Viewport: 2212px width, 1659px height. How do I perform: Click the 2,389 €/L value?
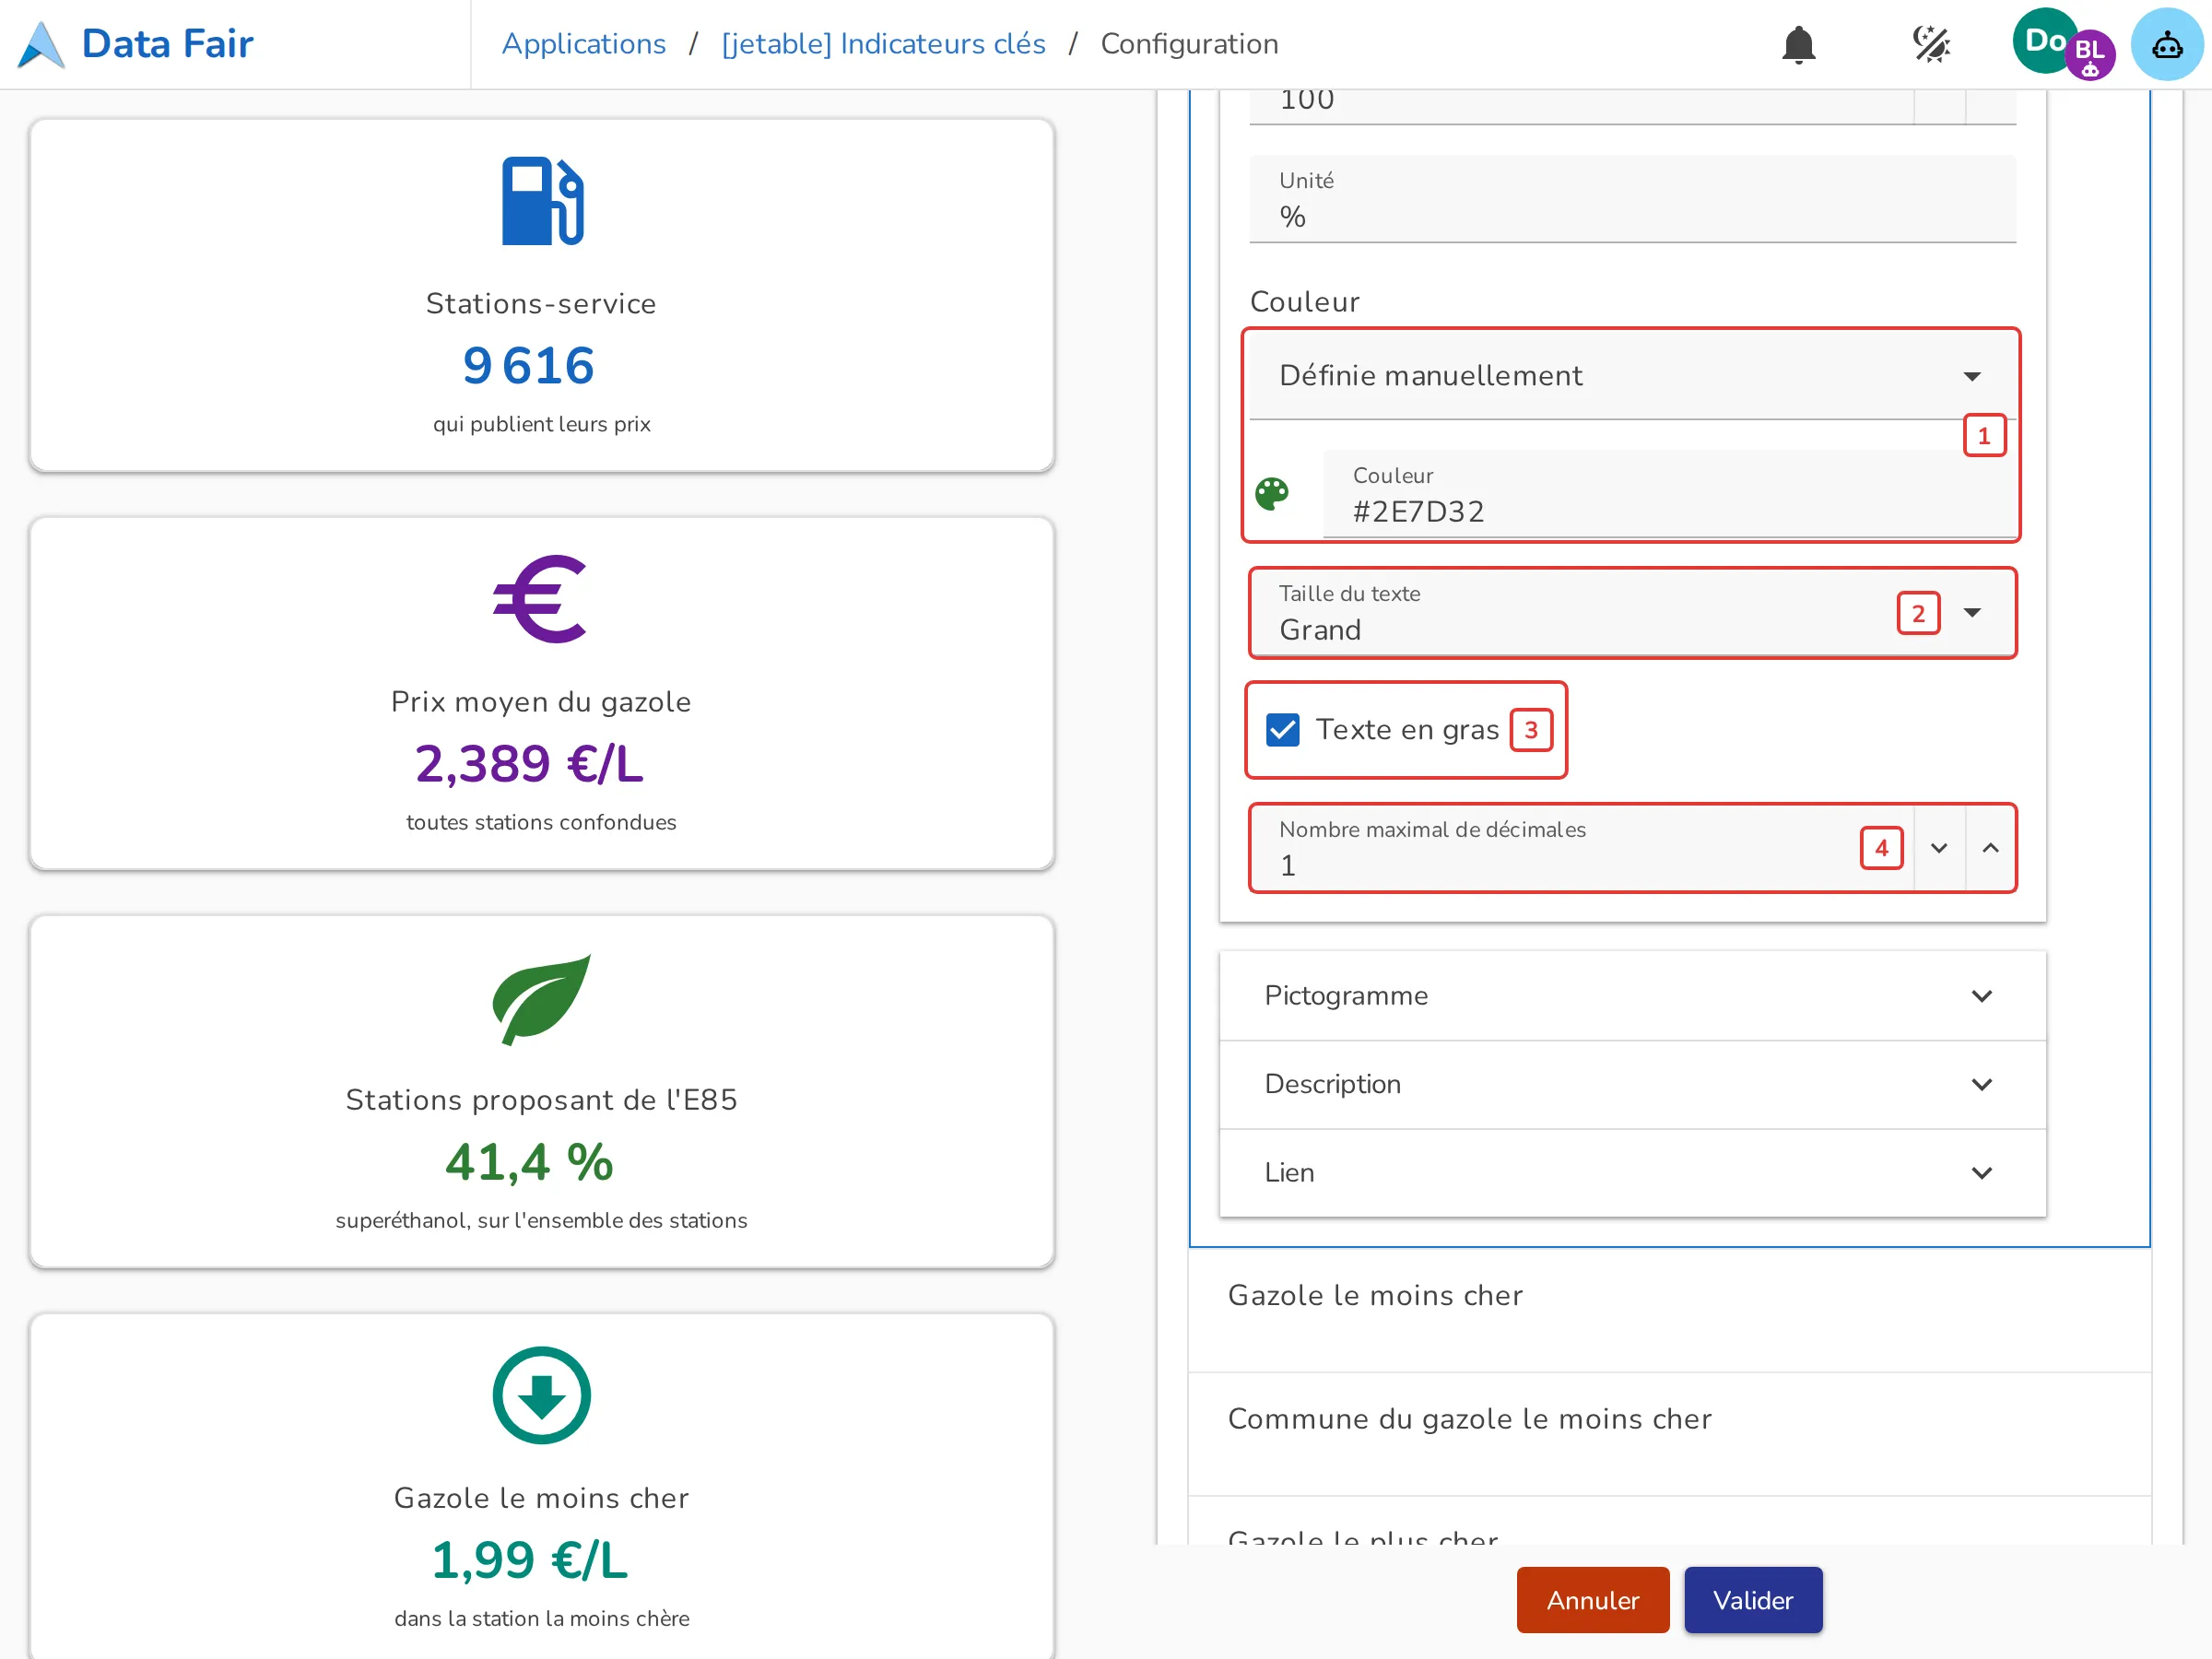pyautogui.click(x=529, y=764)
